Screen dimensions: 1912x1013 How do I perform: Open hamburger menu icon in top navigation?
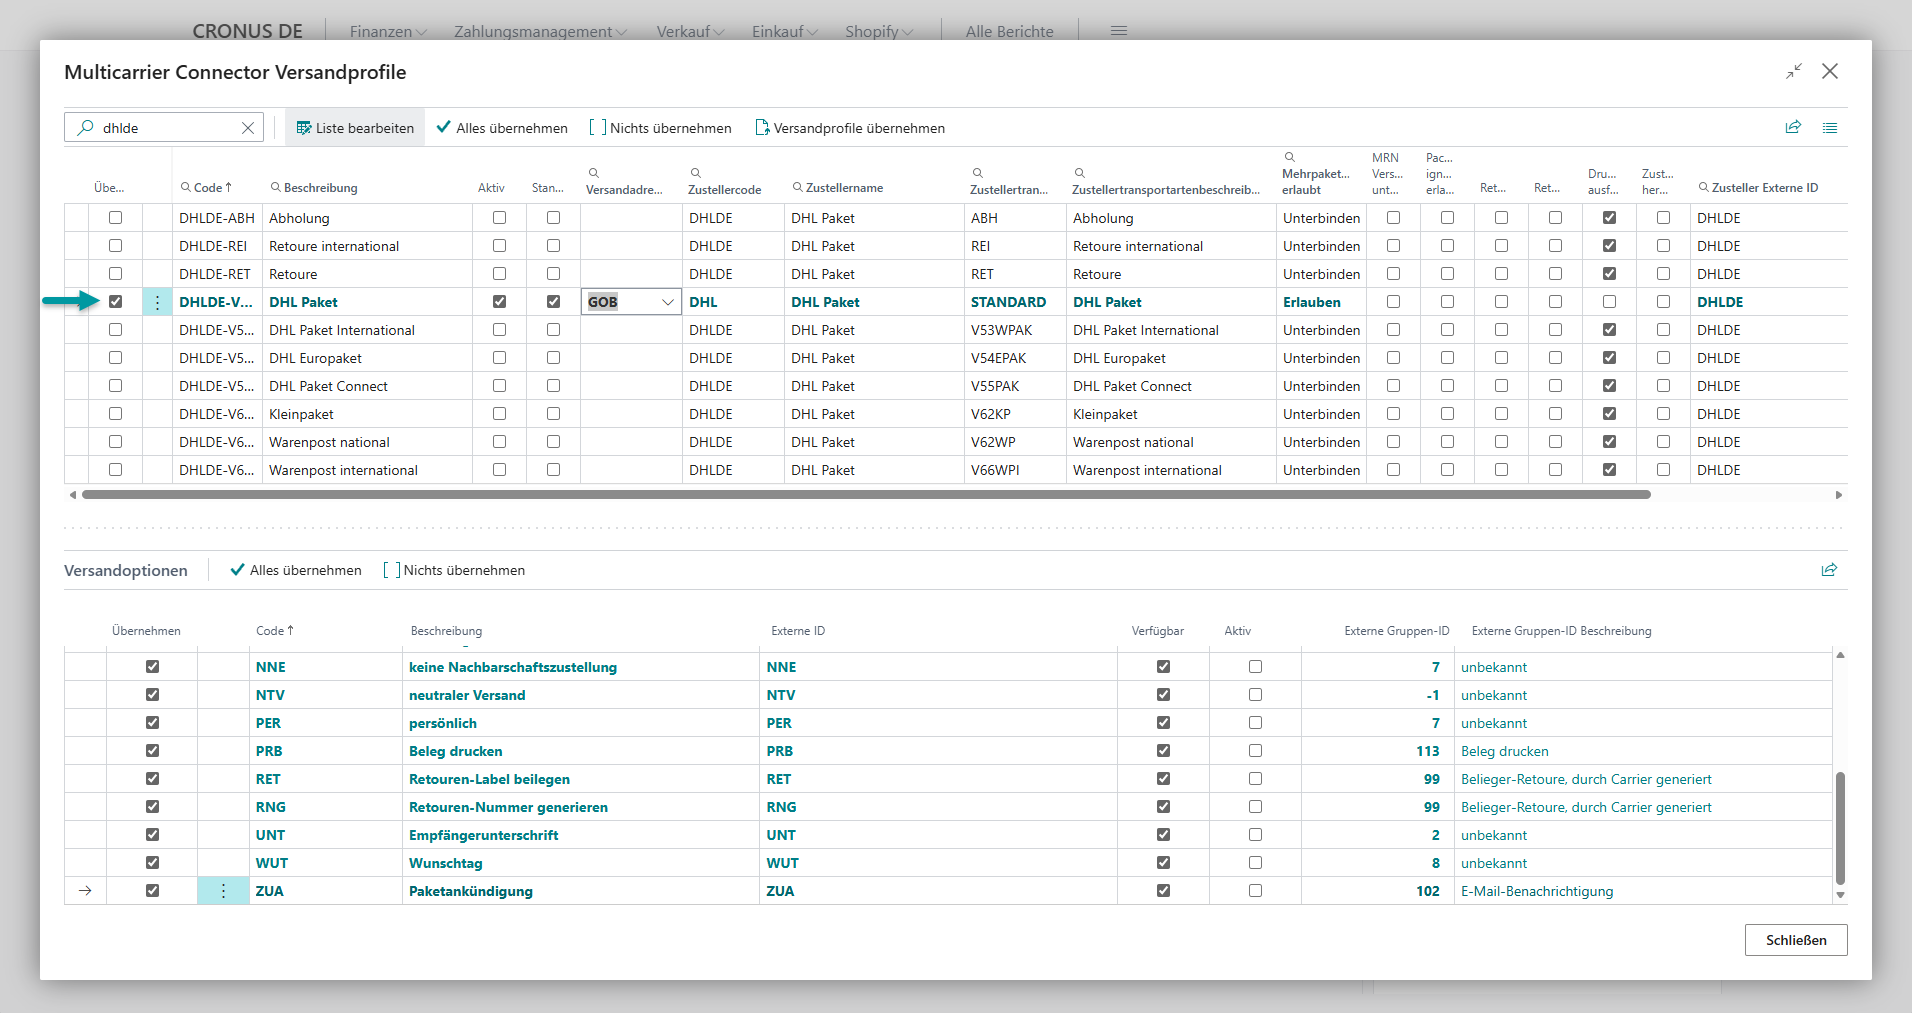point(1119,31)
